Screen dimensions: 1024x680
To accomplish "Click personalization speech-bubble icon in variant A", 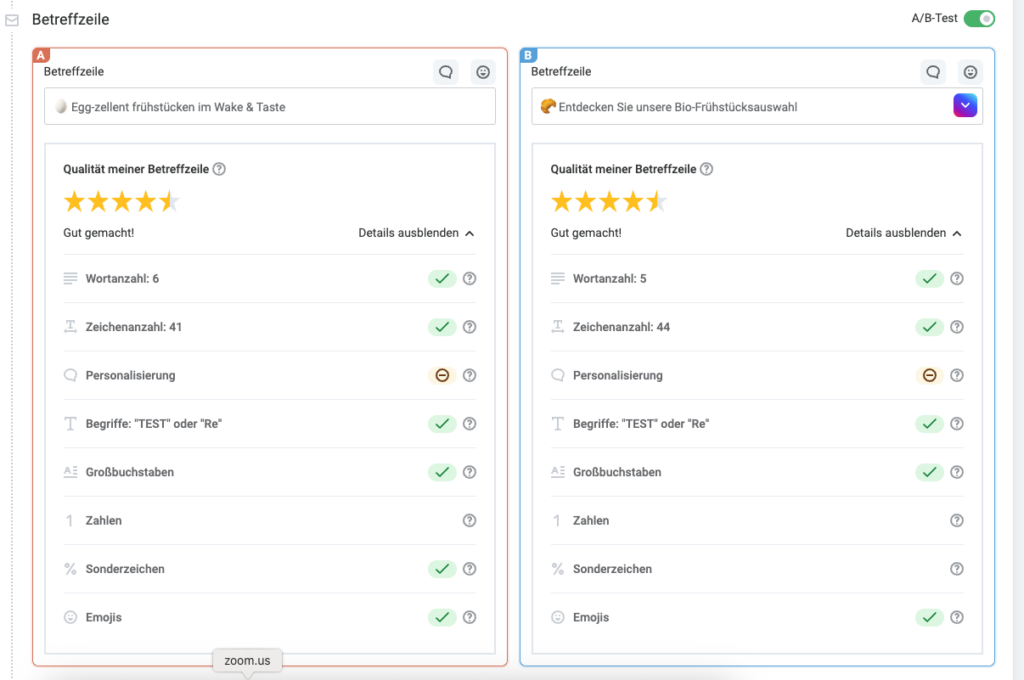I will coord(446,72).
